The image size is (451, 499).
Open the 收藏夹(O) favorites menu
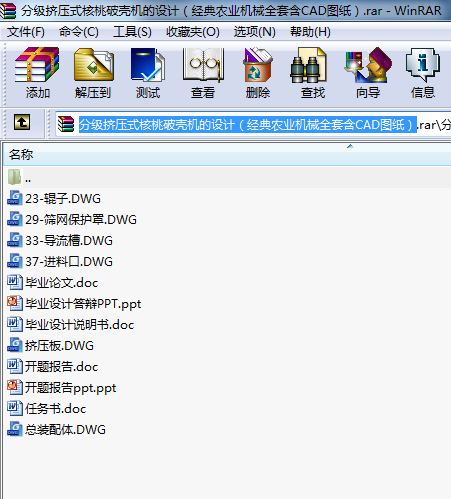click(193, 32)
